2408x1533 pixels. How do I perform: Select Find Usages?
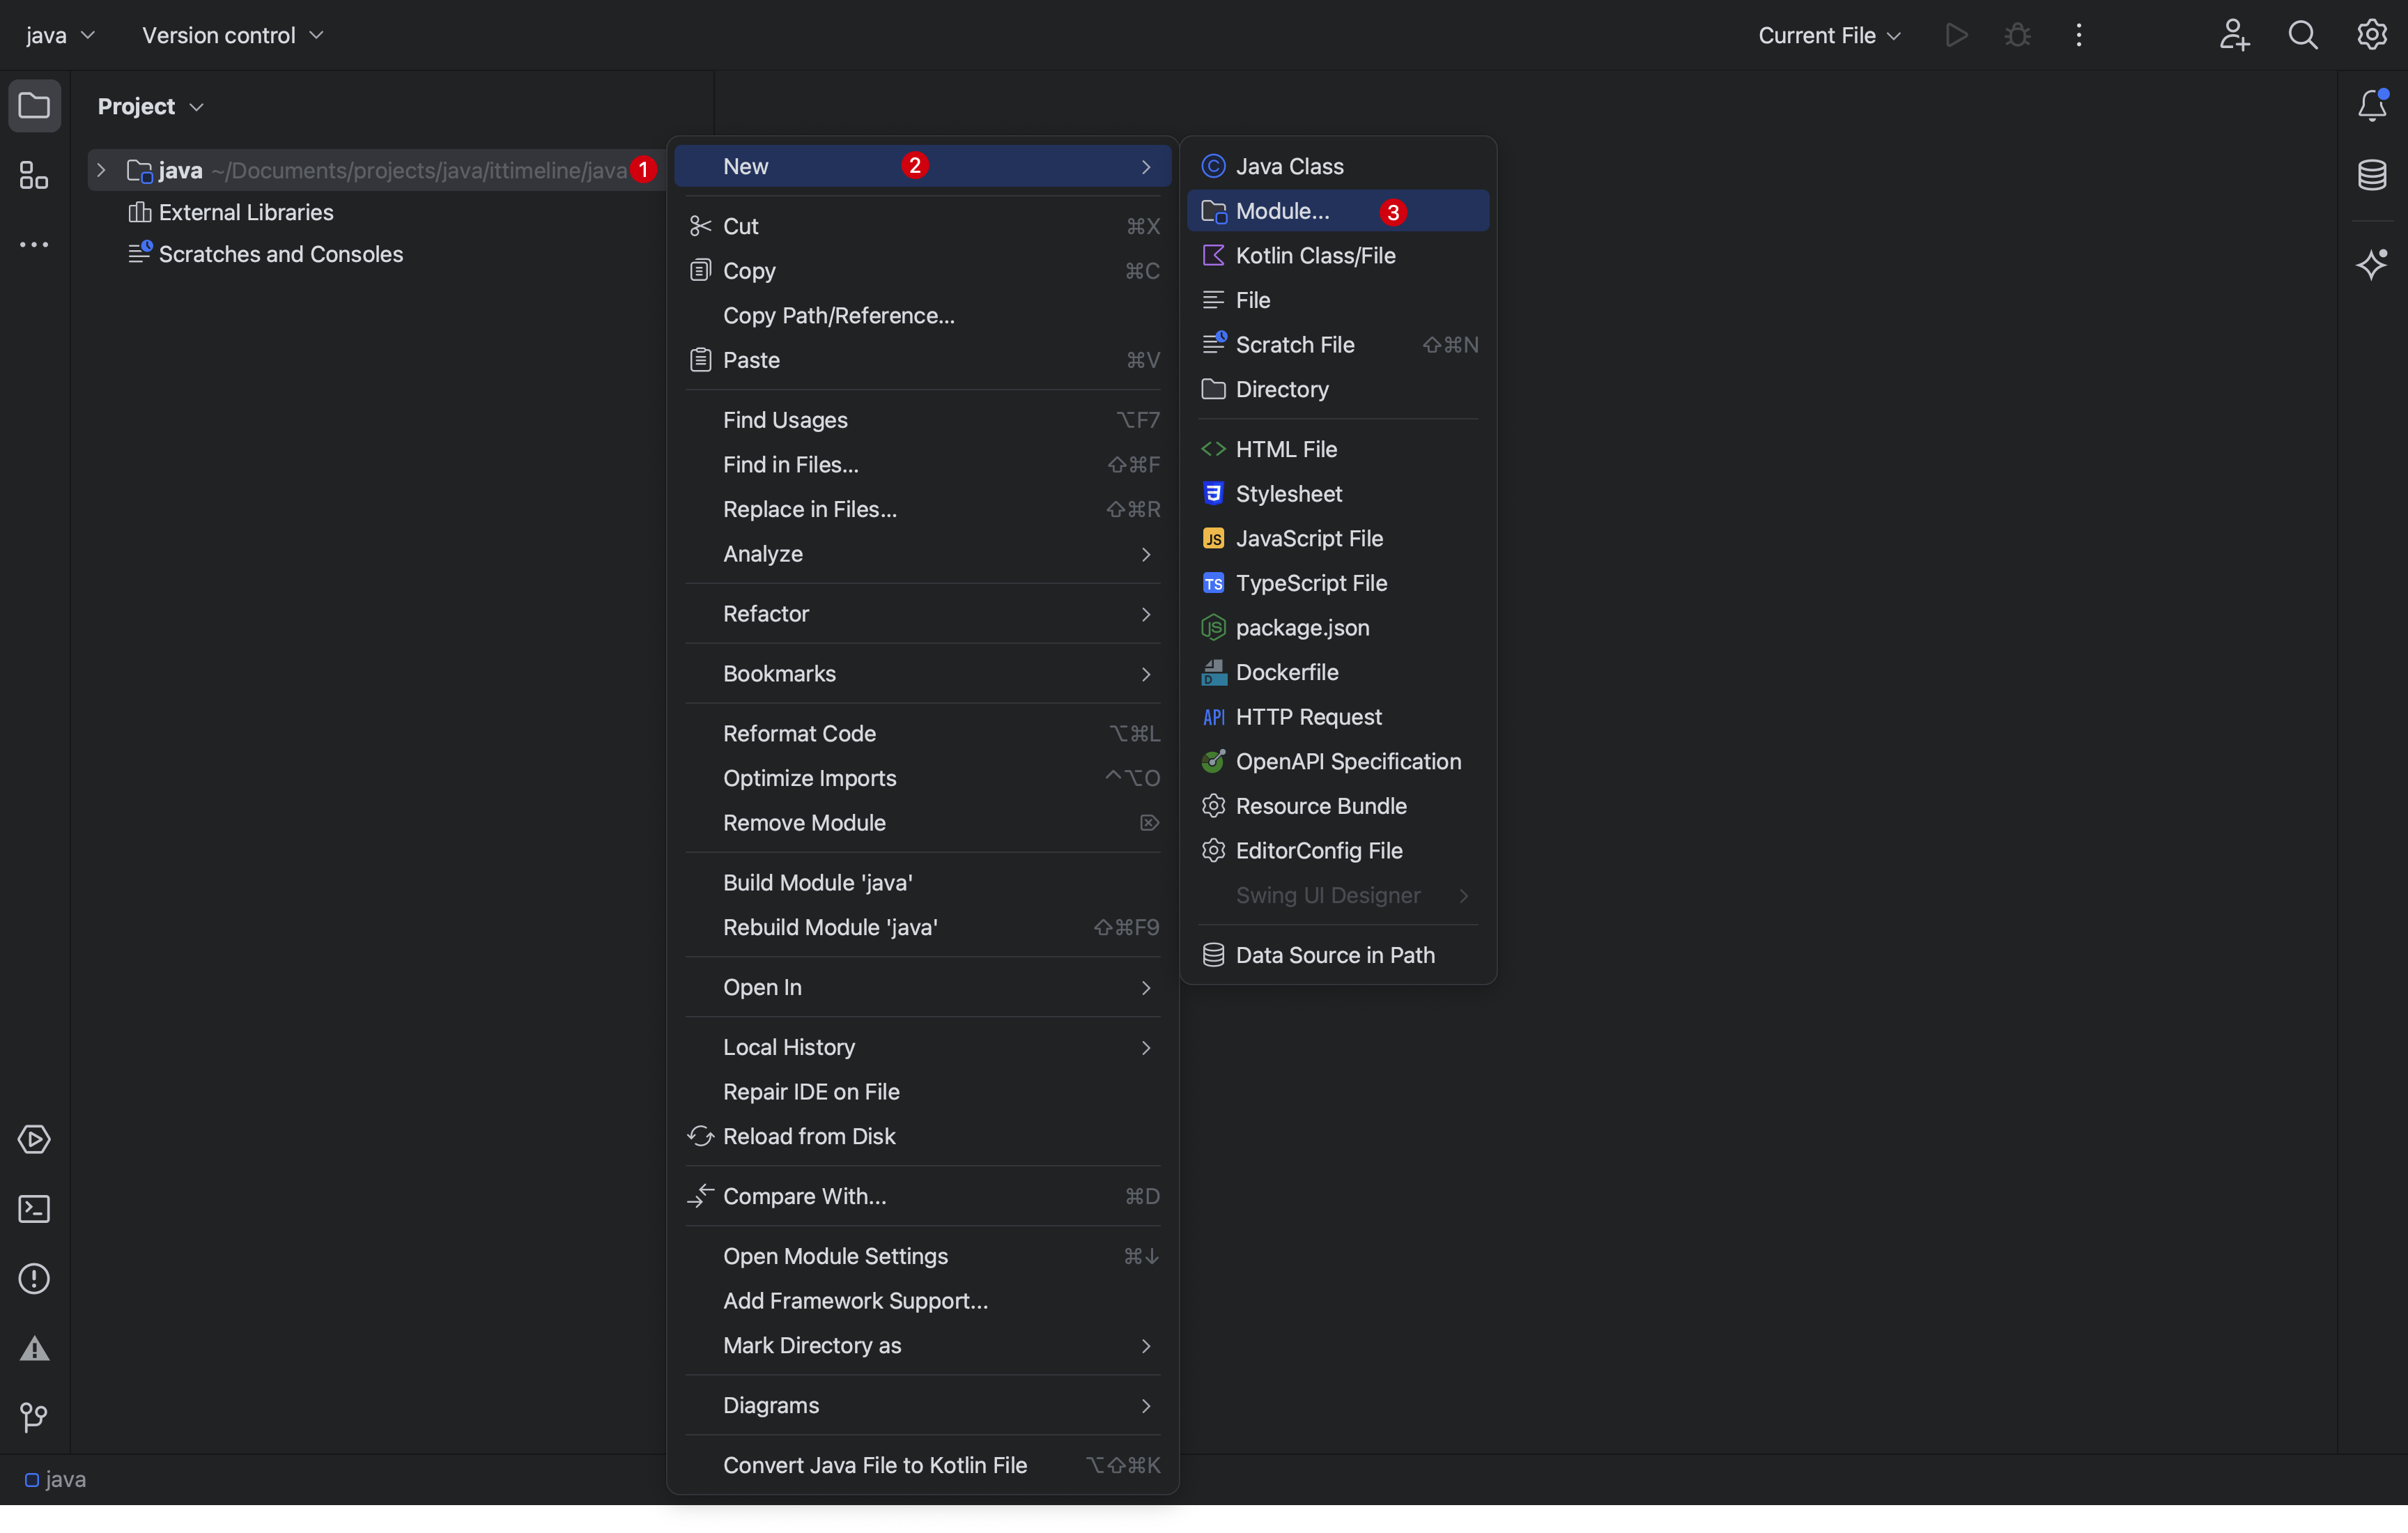tap(922, 420)
